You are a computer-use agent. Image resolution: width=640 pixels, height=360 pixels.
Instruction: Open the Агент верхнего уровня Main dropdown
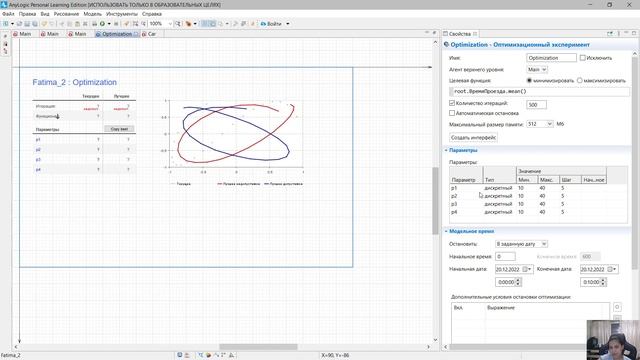tap(537, 69)
